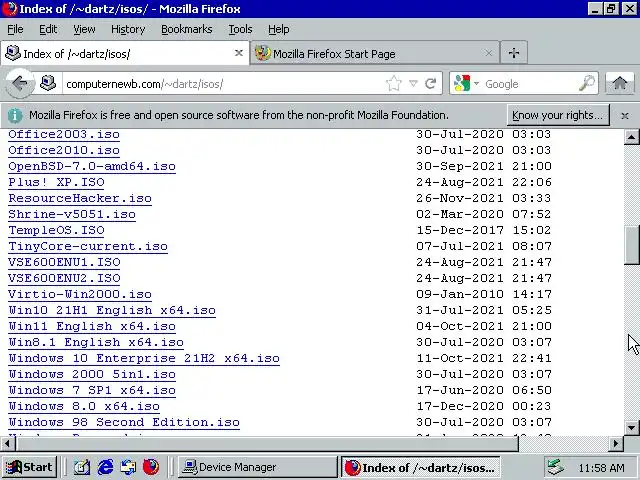This screenshot has height=480, width=640.
Task: Open the Bookmarks menu
Action: (187, 29)
